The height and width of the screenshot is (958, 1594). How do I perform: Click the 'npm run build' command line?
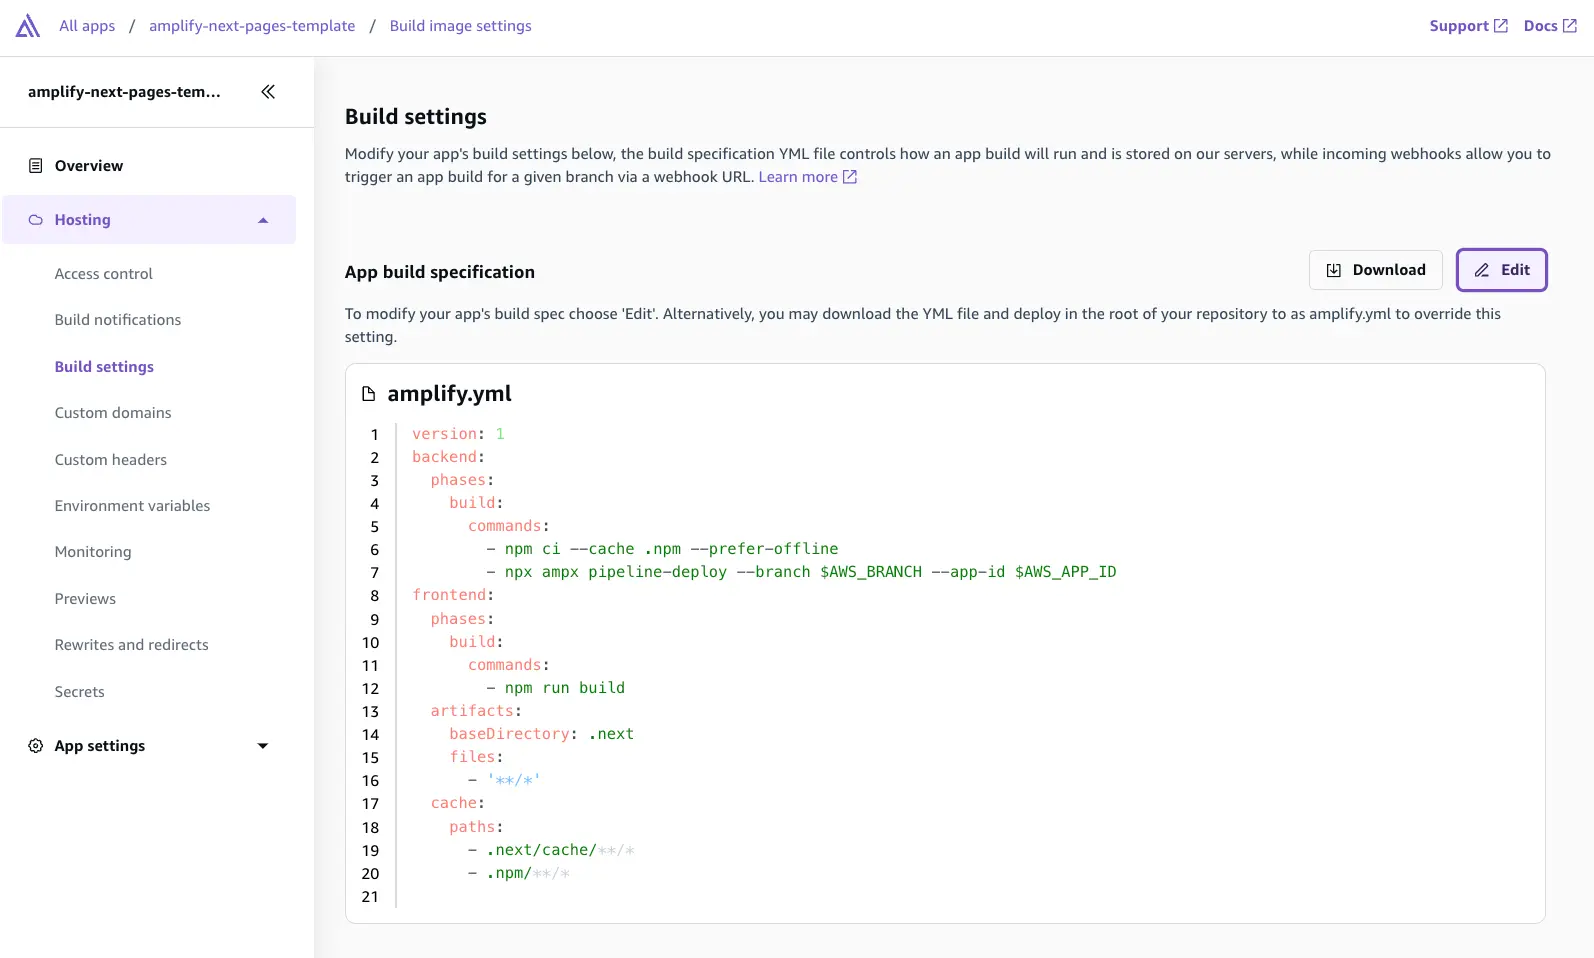[x=556, y=688]
